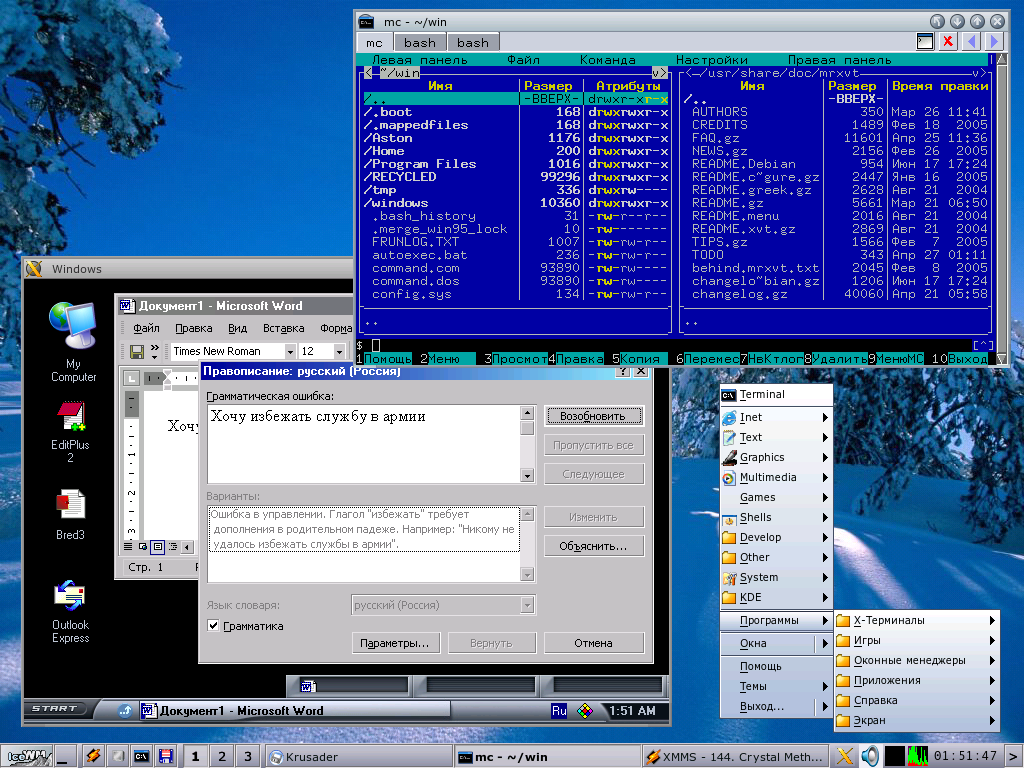Click the X icon in the system tray

[x=845, y=756]
